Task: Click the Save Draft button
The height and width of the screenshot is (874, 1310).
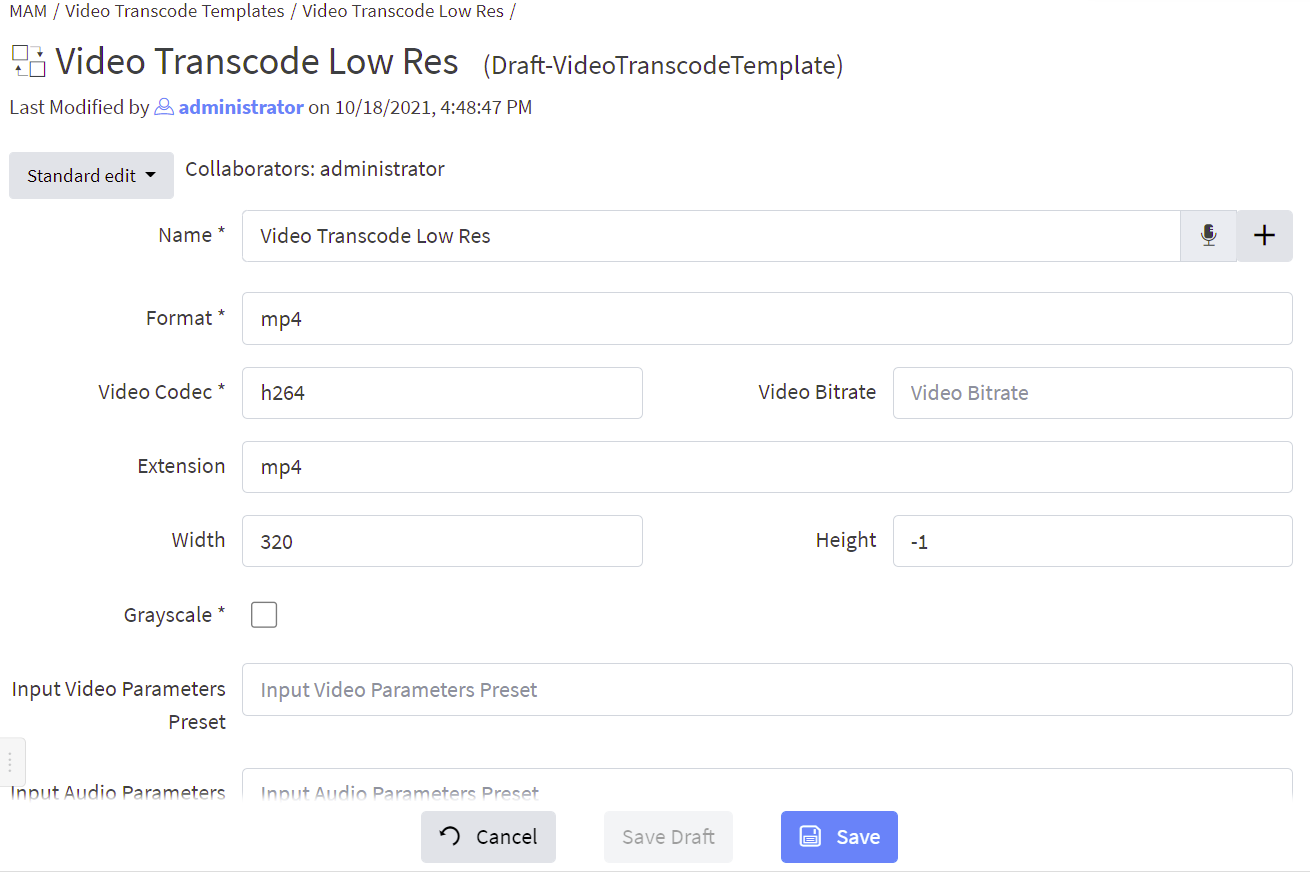Action: click(x=668, y=837)
